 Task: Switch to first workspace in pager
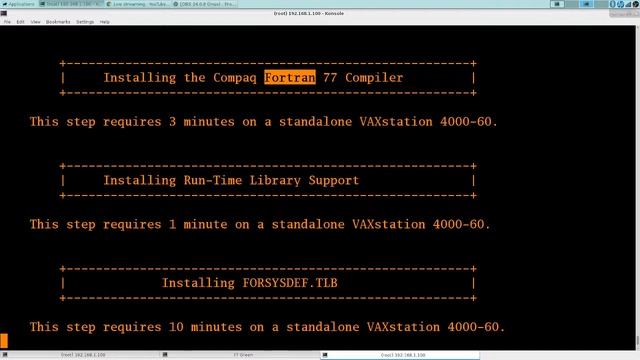[x=557, y=4]
